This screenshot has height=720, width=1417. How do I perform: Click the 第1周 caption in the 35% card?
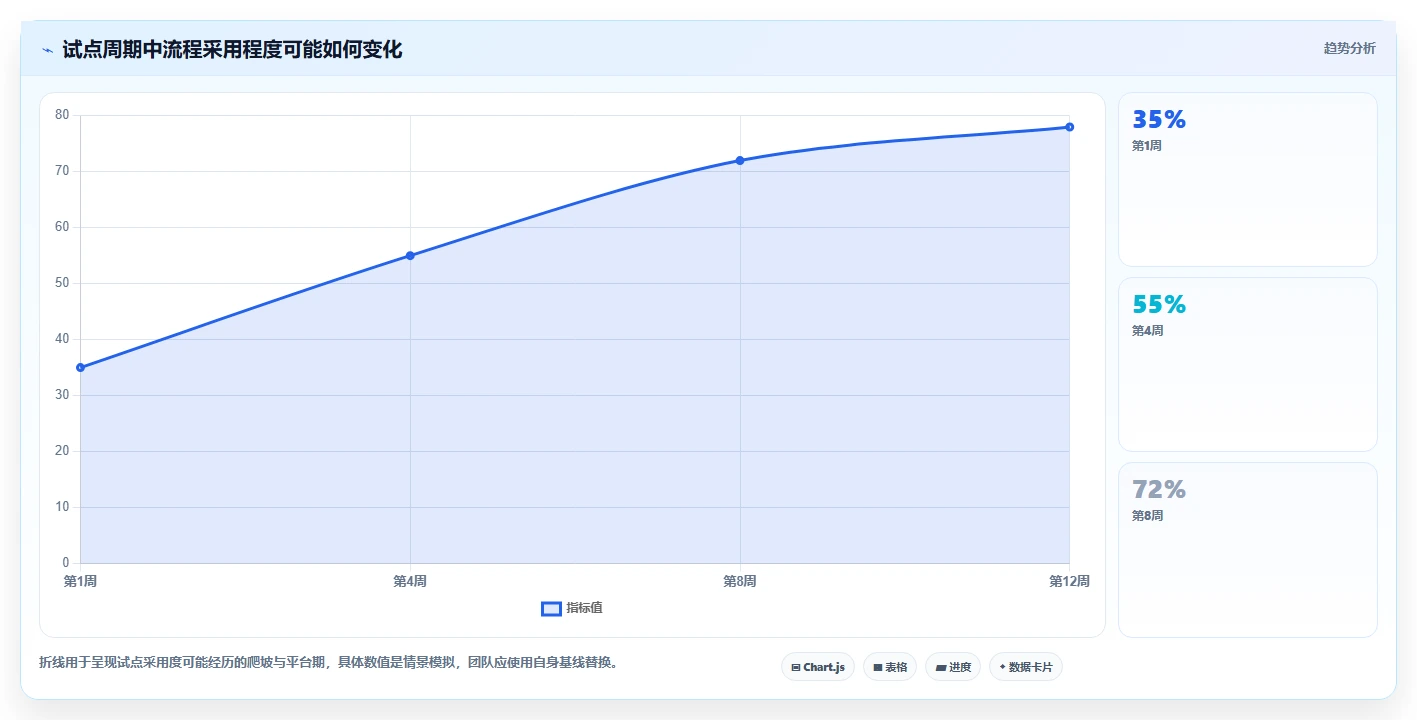click(1147, 146)
